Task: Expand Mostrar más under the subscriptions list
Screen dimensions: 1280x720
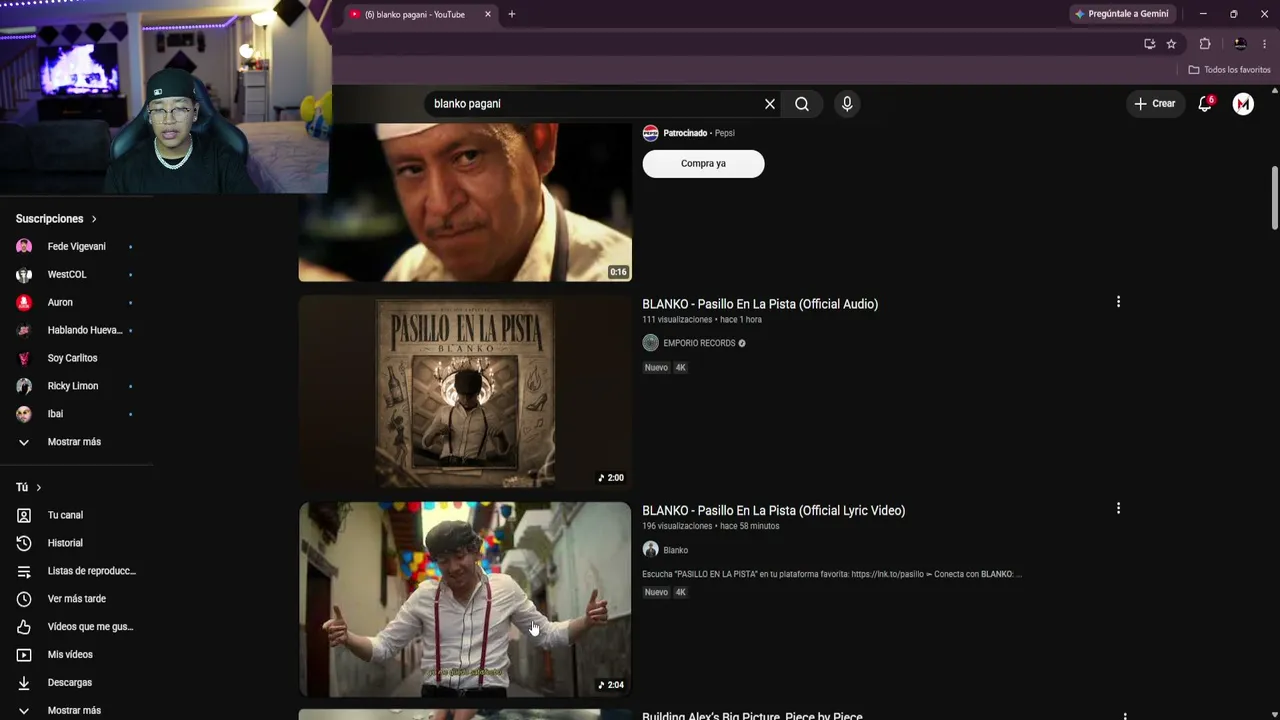Action: click(76, 442)
